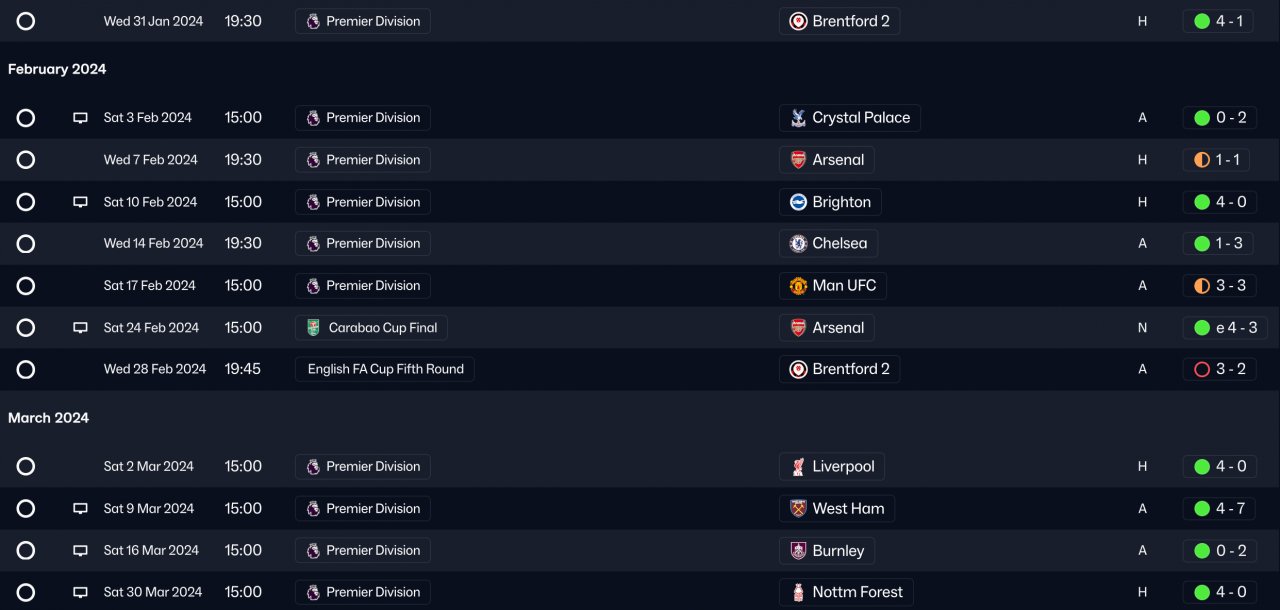This screenshot has height=610, width=1280.
Task: Open the West Ham team link
Action: pos(837,509)
